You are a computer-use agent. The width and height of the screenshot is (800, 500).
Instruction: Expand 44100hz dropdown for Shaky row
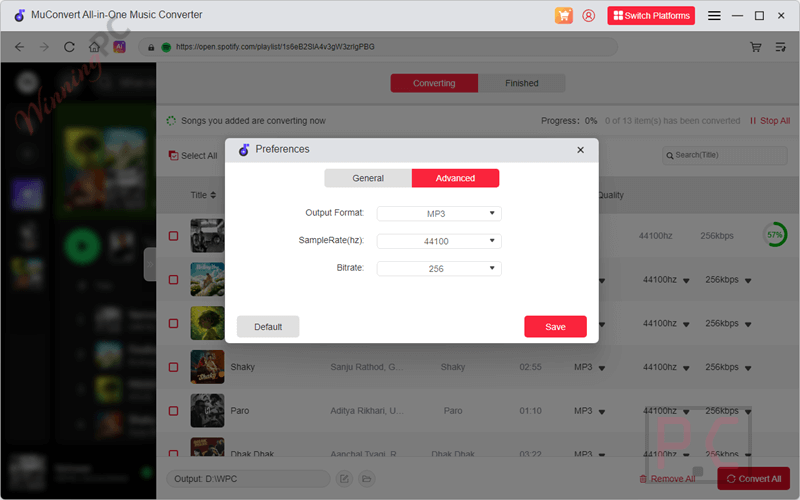pyautogui.click(x=686, y=368)
